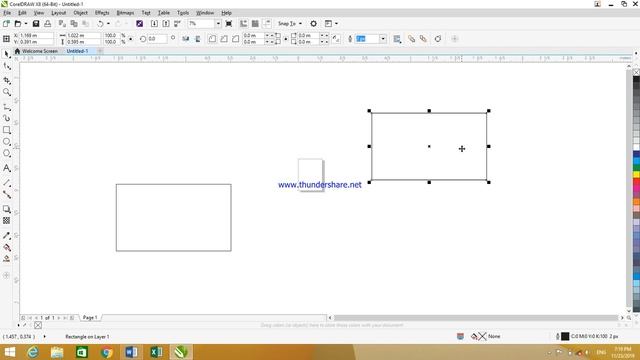This screenshot has height=360, width=640.
Task: Click the Import icon
Action: coord(154,24)
